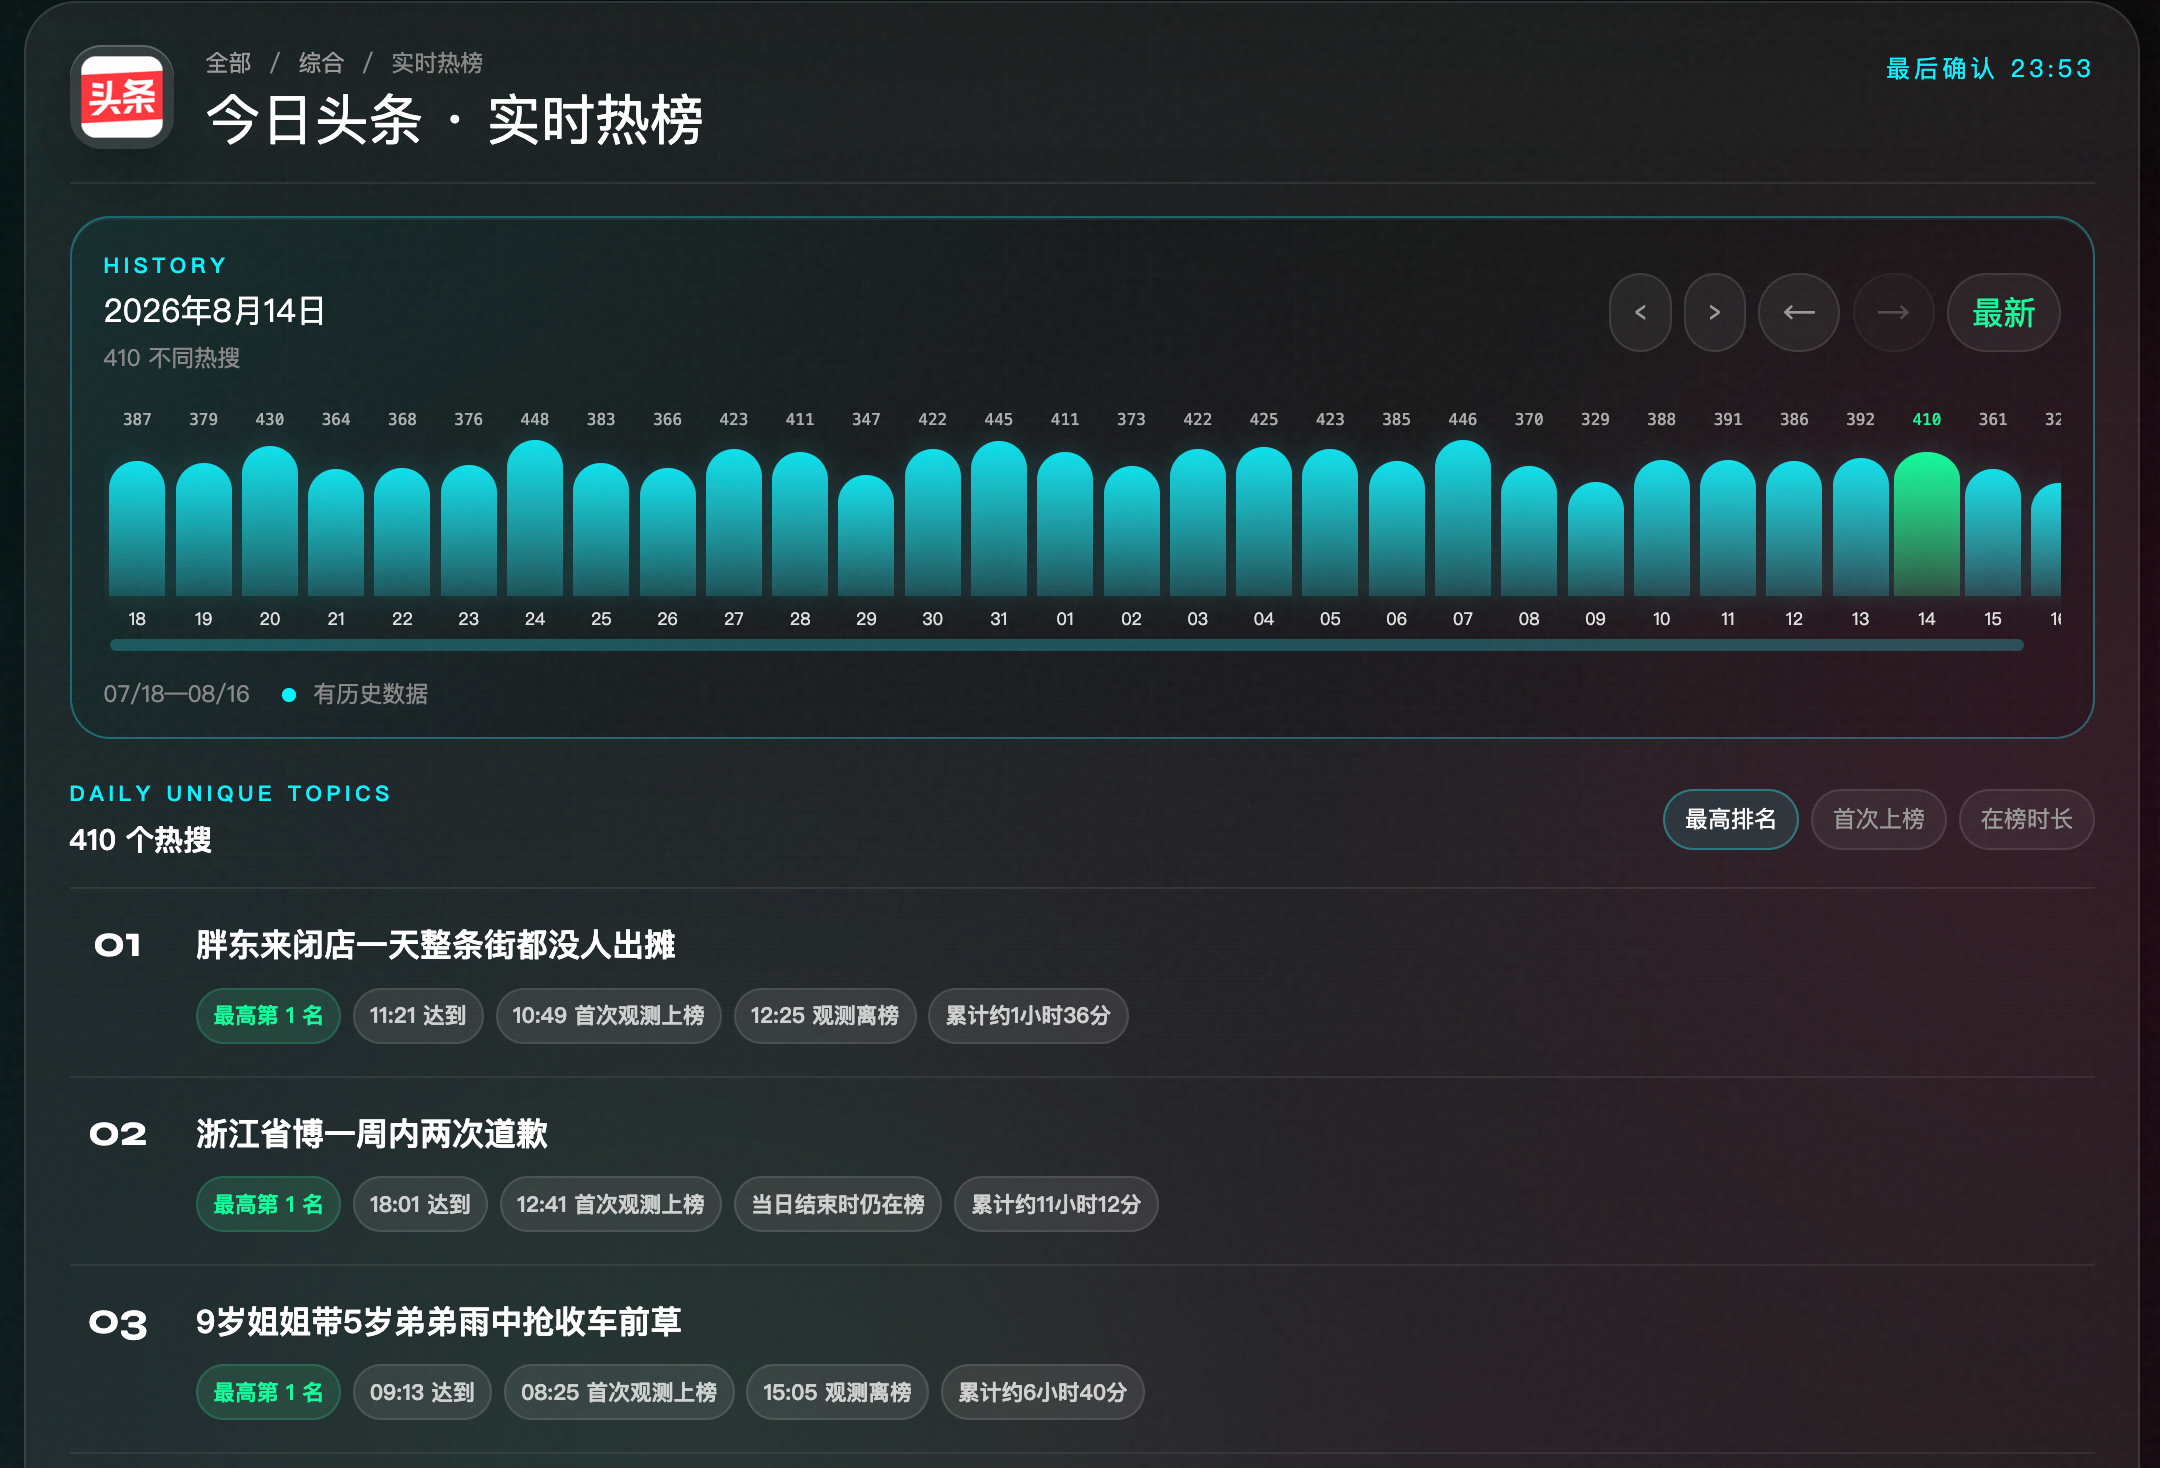Jump forward with the long right arrow
Viewport: 2160px width, 1468px height.
tap(1893, 313)
